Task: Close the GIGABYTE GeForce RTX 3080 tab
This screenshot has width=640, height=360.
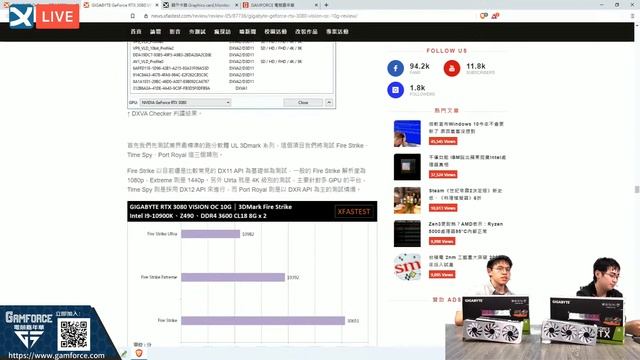Action: [x=157, y=5]
